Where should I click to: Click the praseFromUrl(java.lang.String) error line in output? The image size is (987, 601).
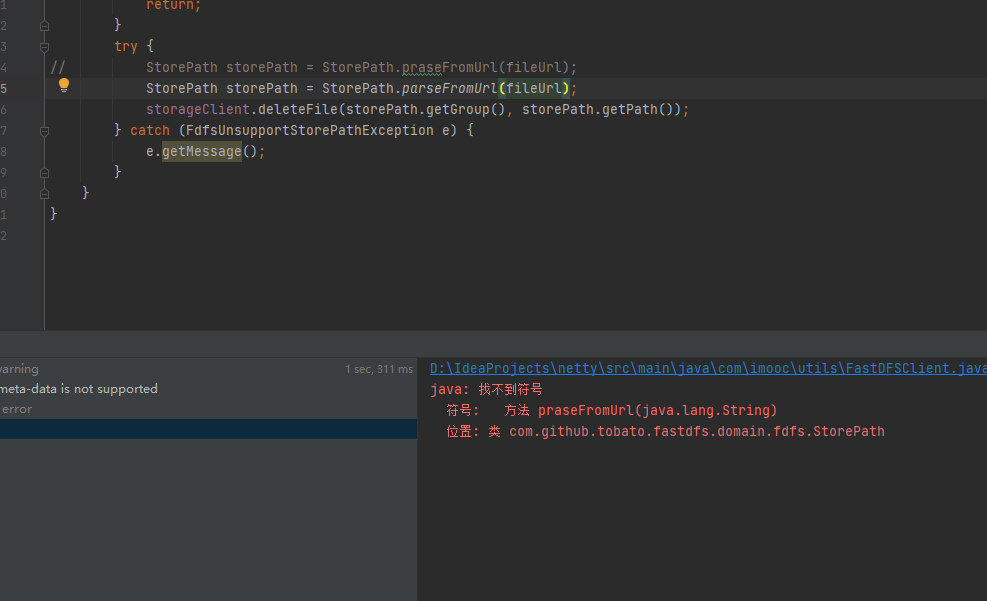click(656, 410)
